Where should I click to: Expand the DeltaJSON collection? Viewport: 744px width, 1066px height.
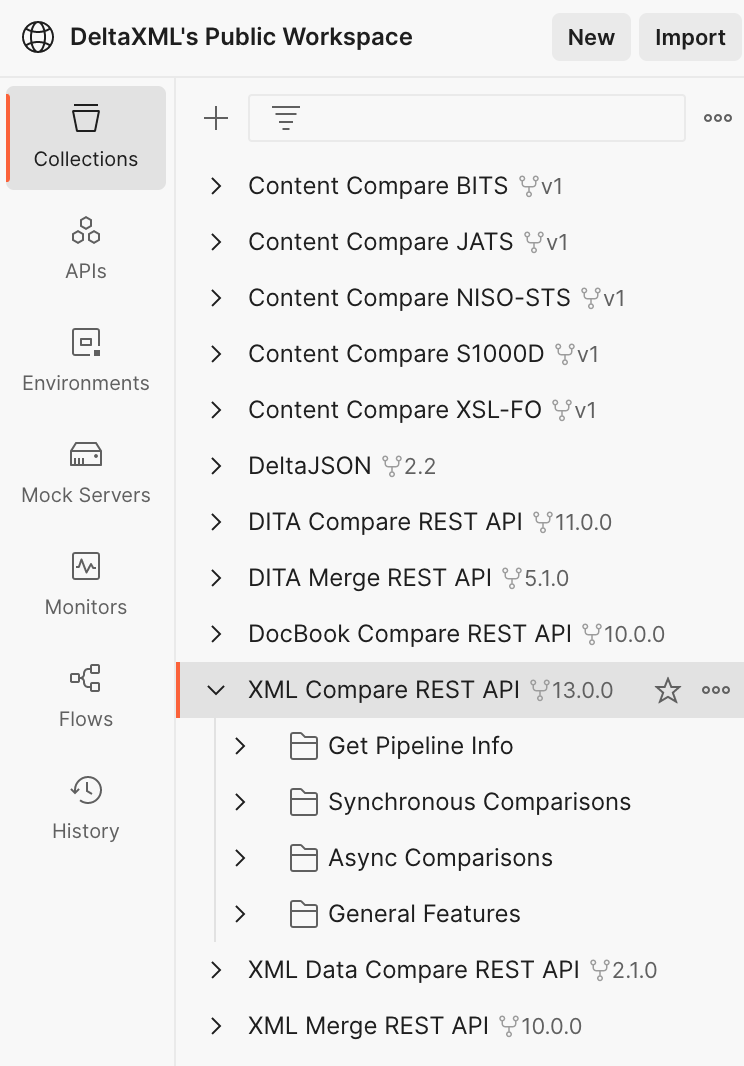215,466
